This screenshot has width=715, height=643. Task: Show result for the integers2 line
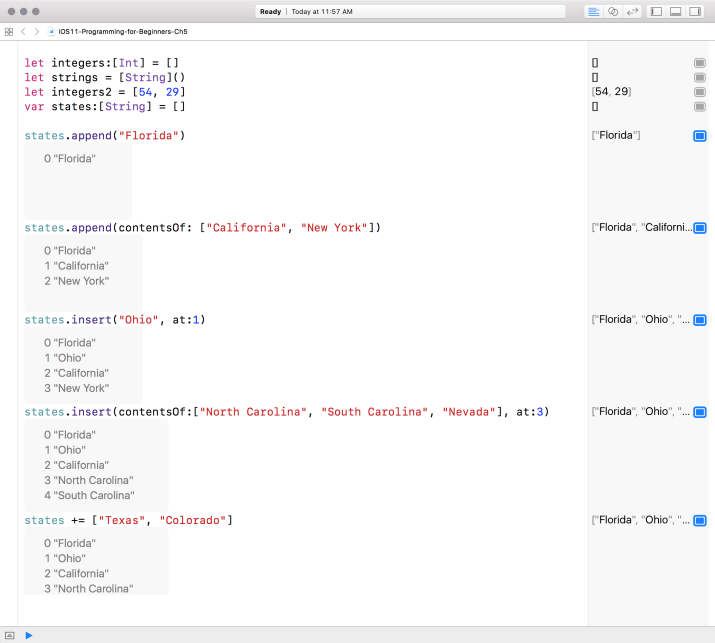(x=699, y=92)
